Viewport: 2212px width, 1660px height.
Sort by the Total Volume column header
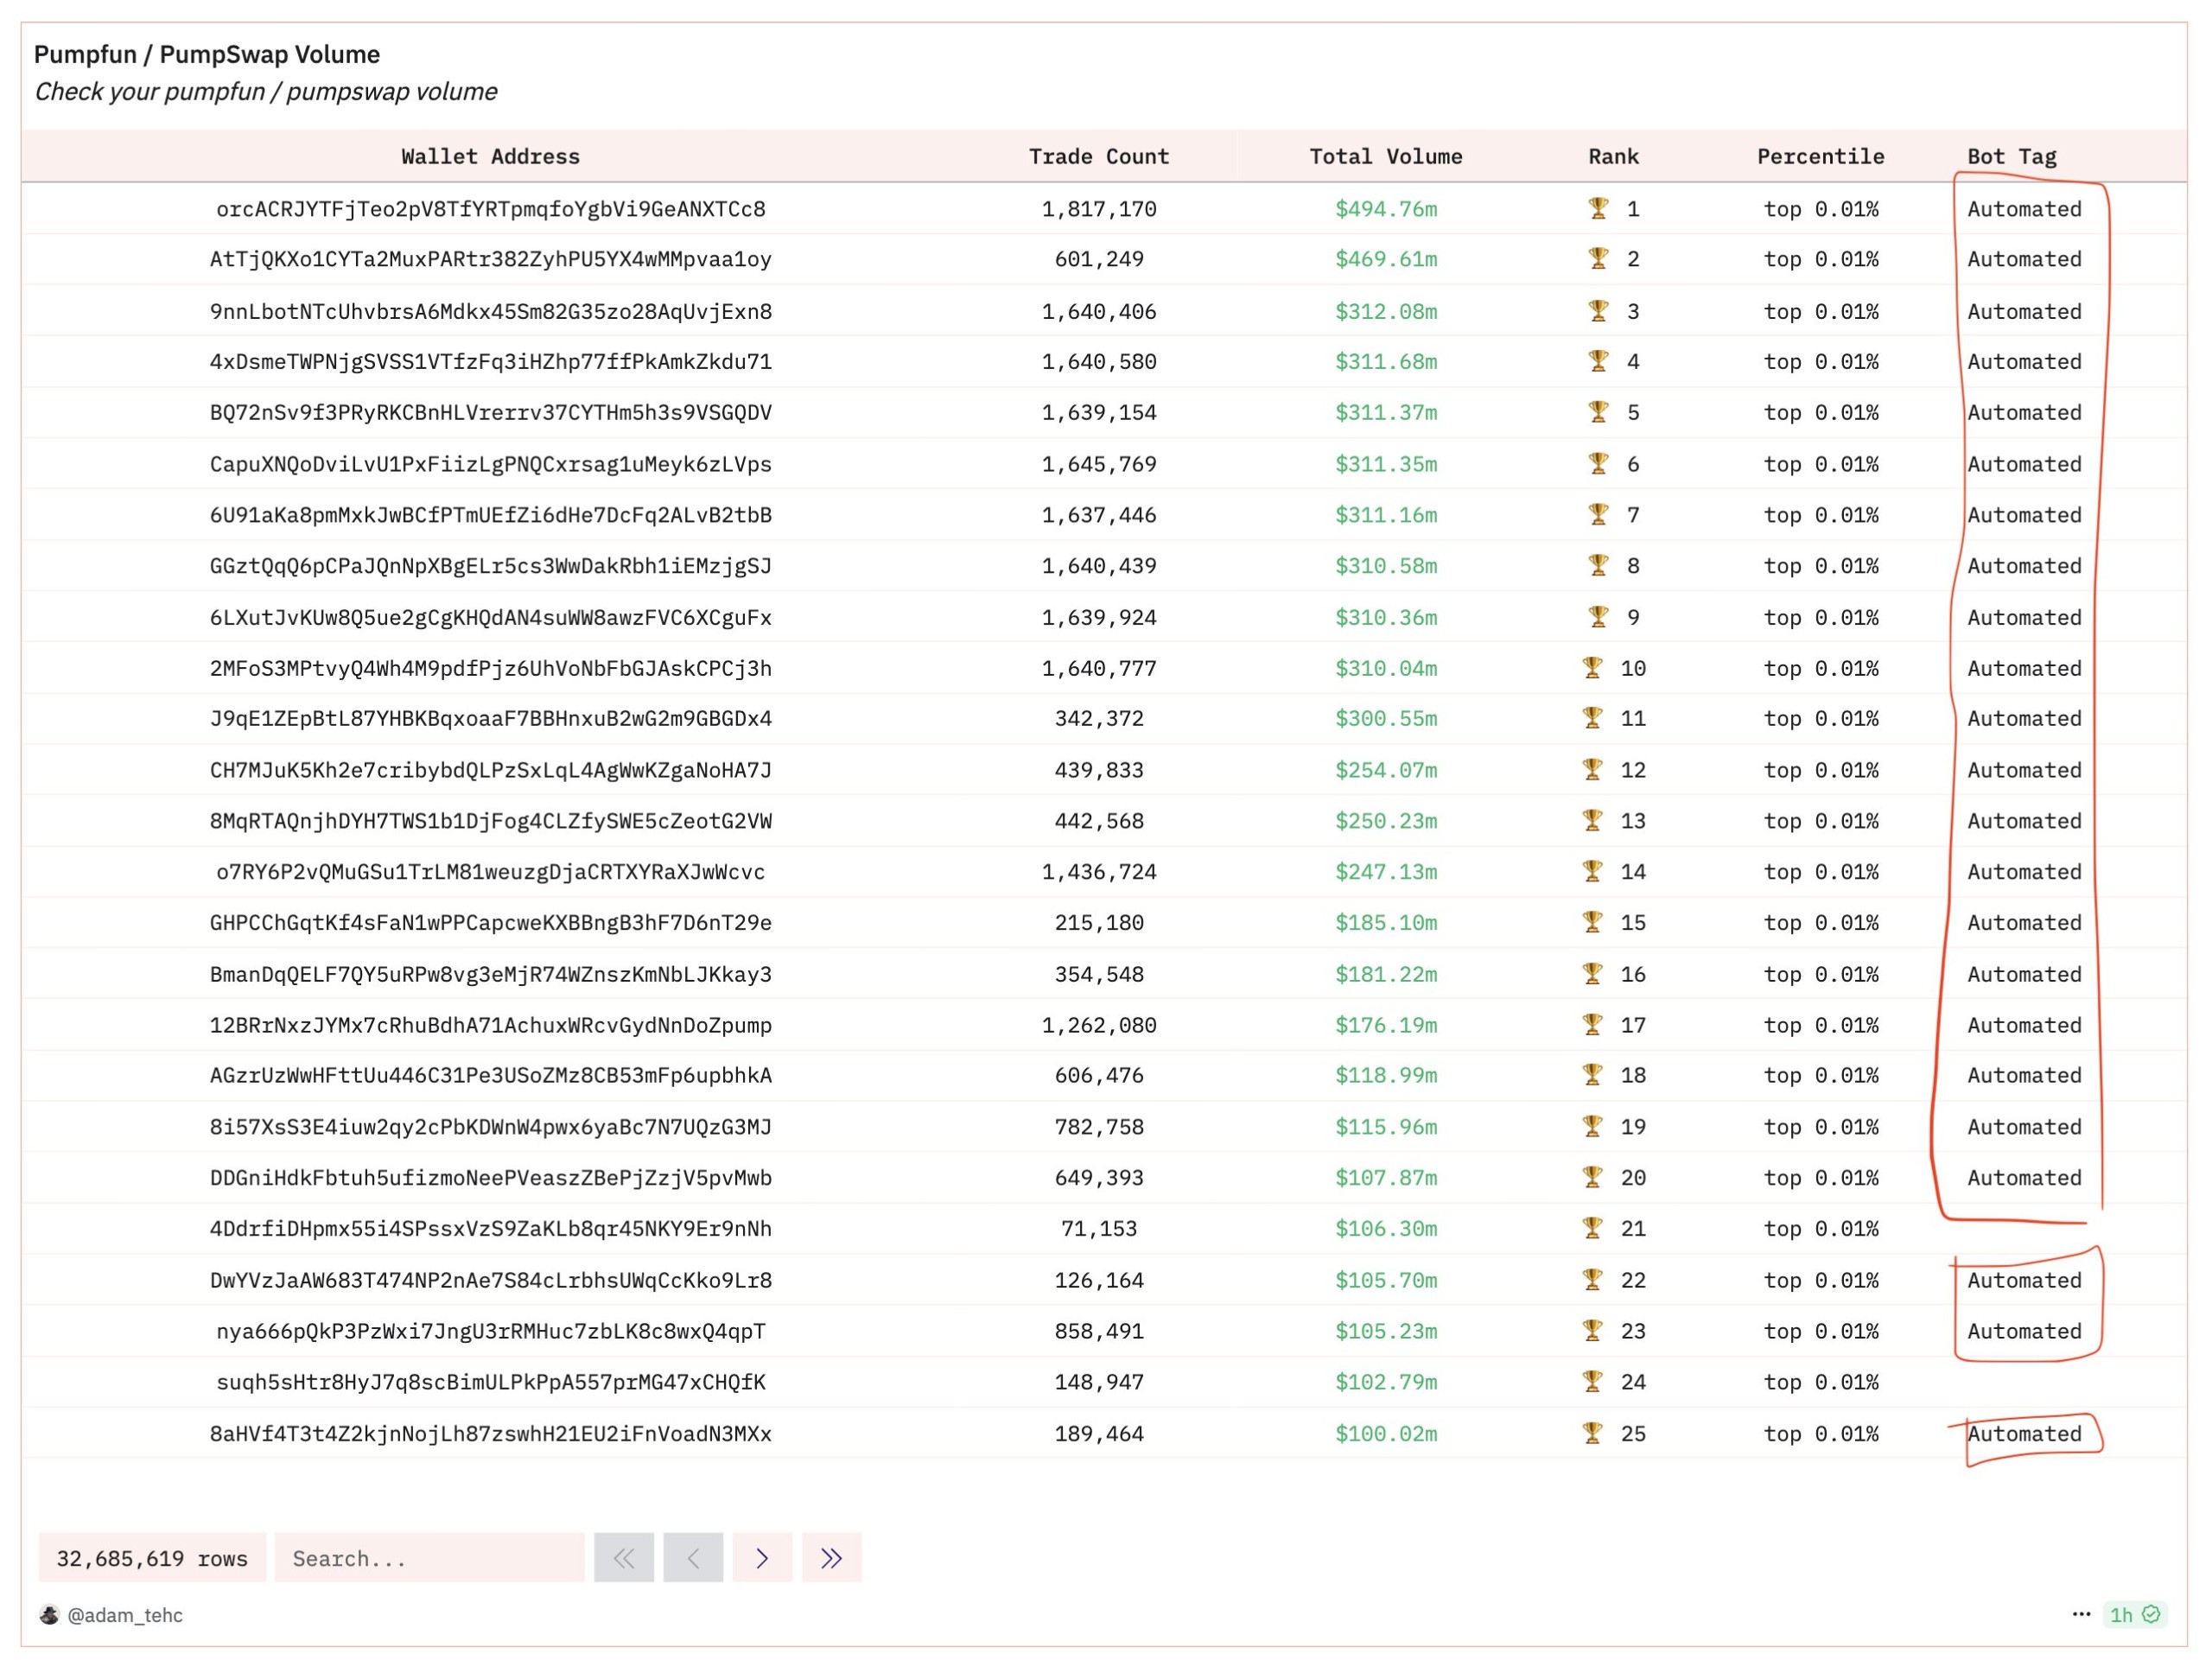pos(1386,156)
